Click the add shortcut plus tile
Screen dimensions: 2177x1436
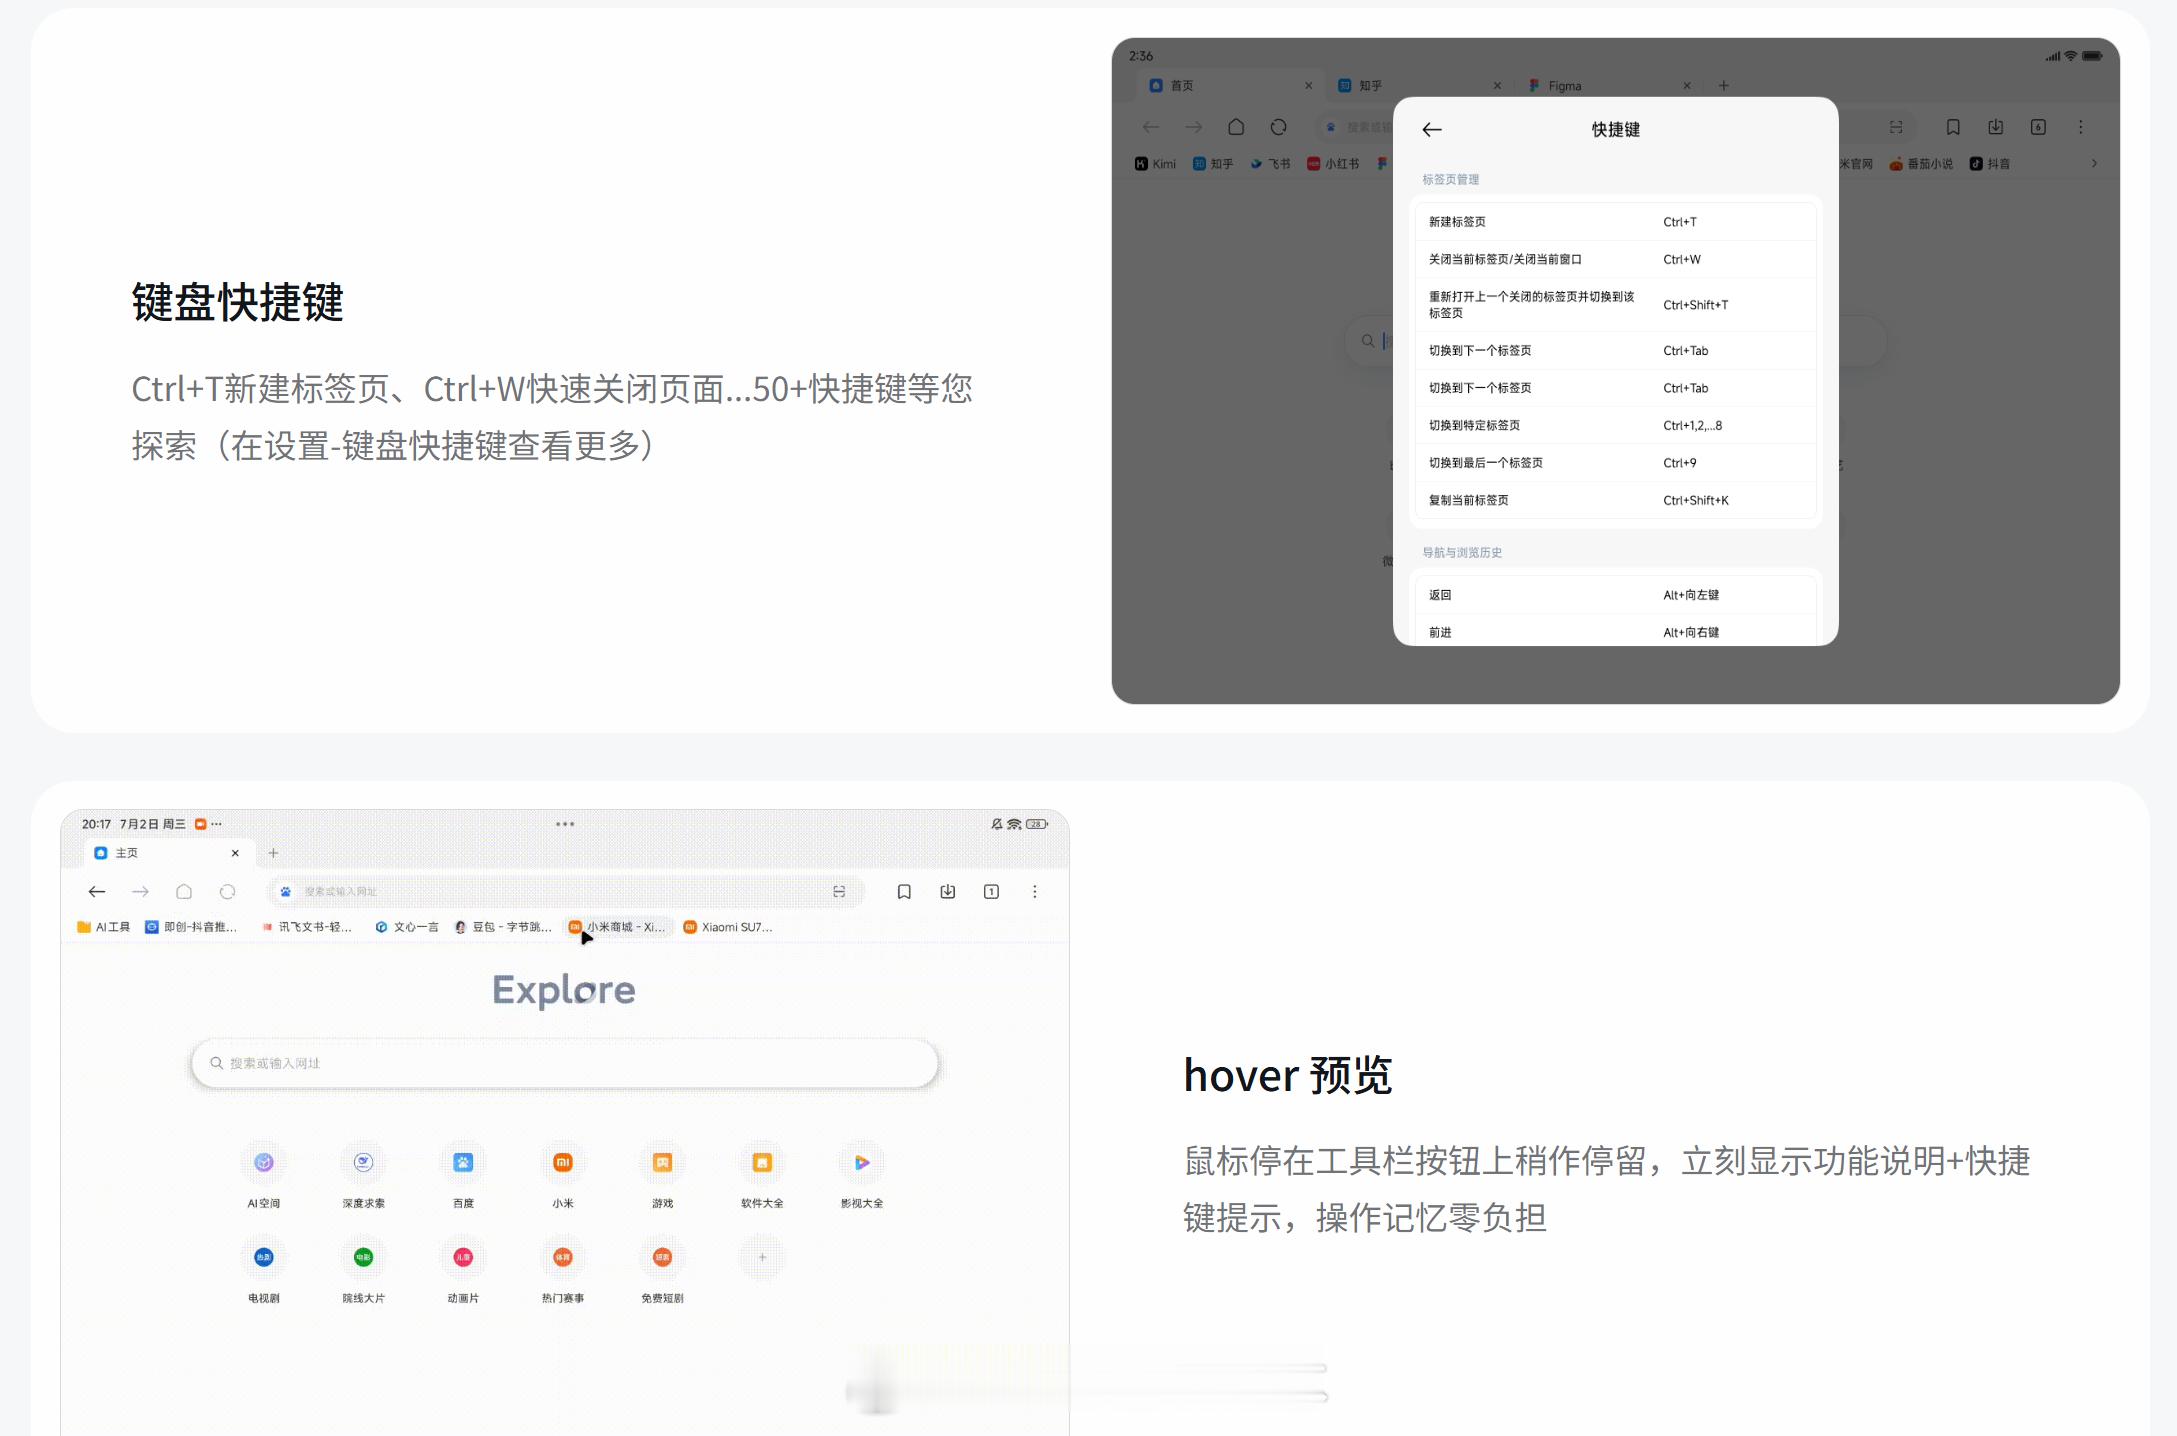click(x=762, y=1258)
